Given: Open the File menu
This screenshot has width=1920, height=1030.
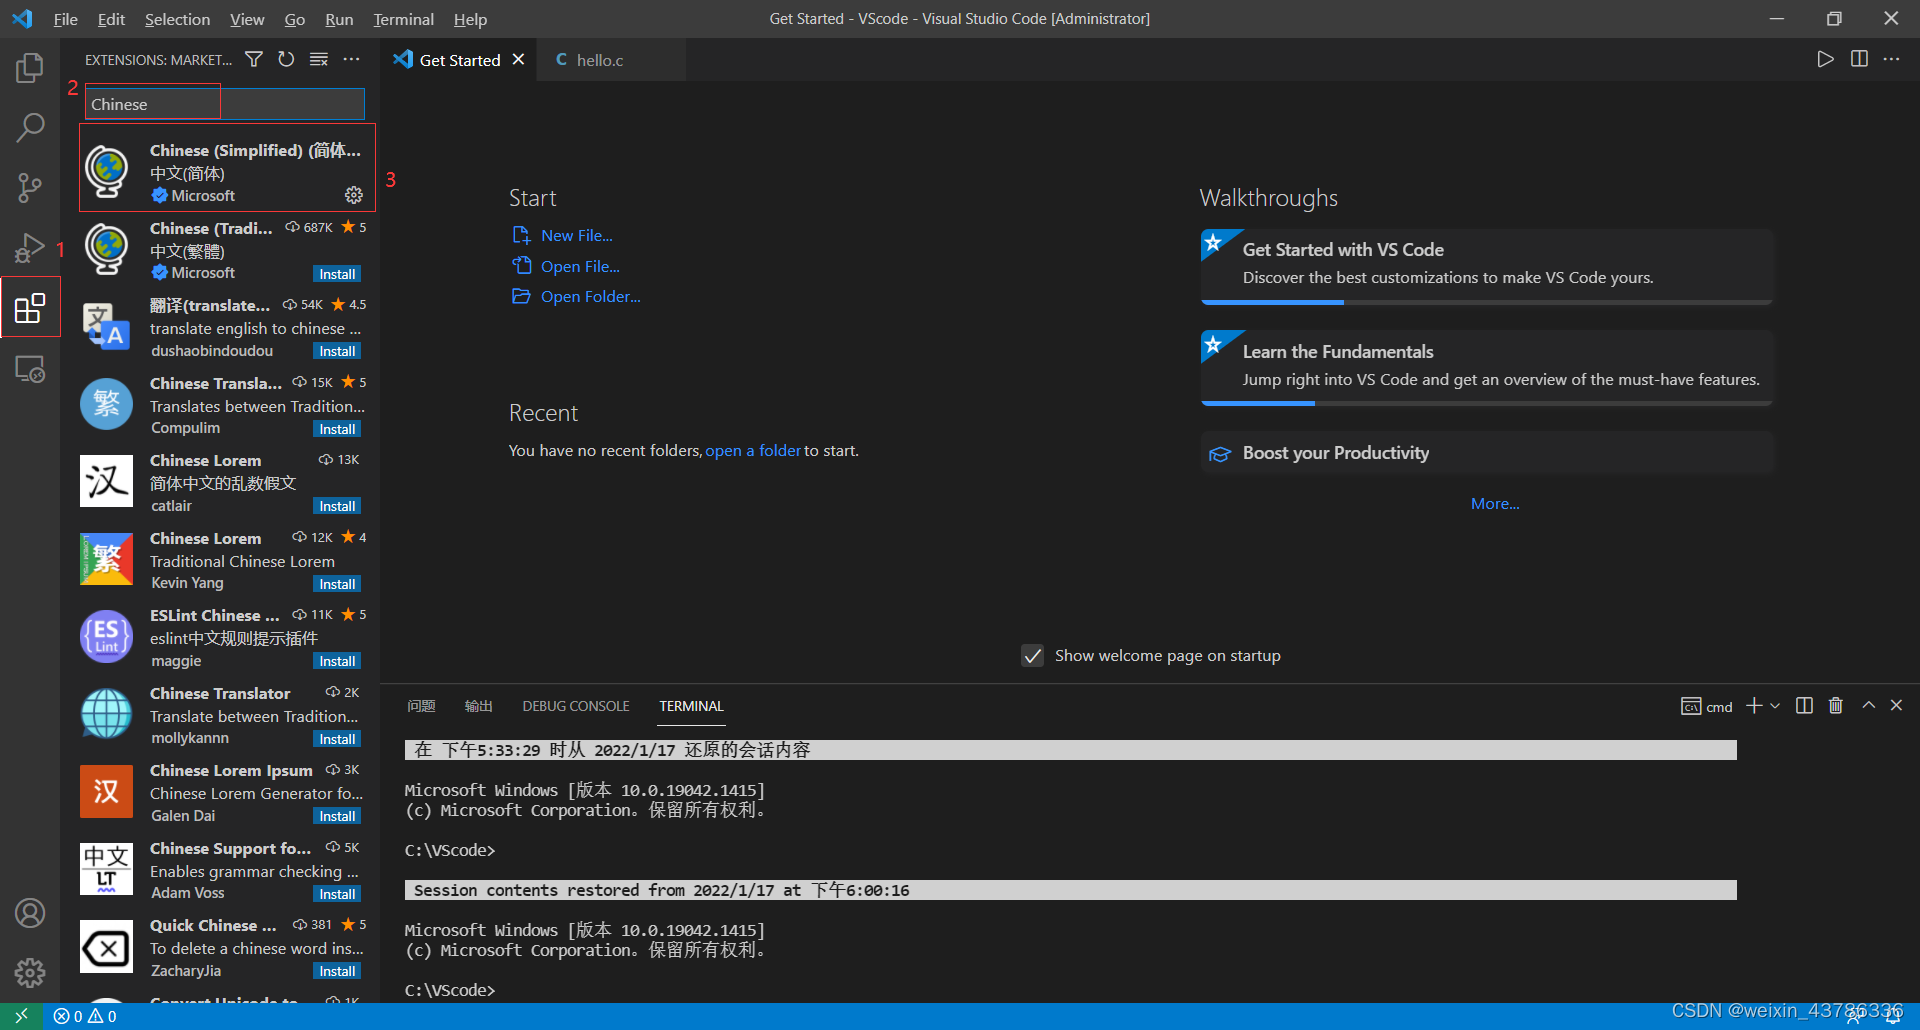Looking at the screenshot, I should (x=65, y=19).
